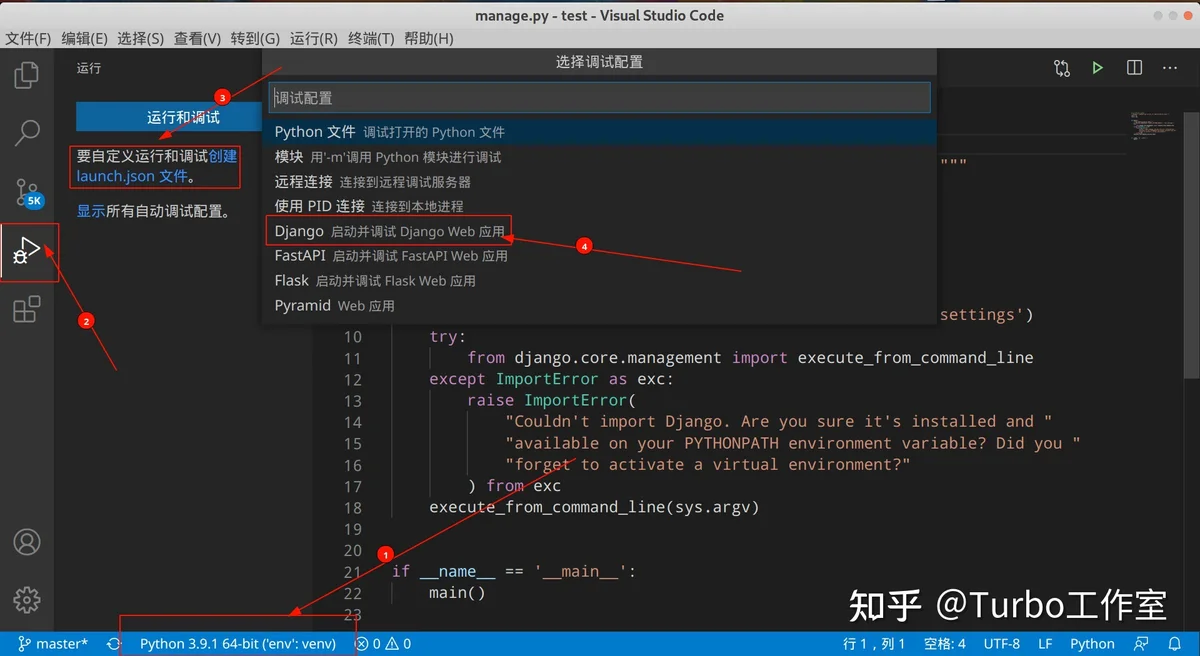Screen dimensions: 1200x656
Task: Click the 'try:' statement on line 10
Action: [448, 337]
